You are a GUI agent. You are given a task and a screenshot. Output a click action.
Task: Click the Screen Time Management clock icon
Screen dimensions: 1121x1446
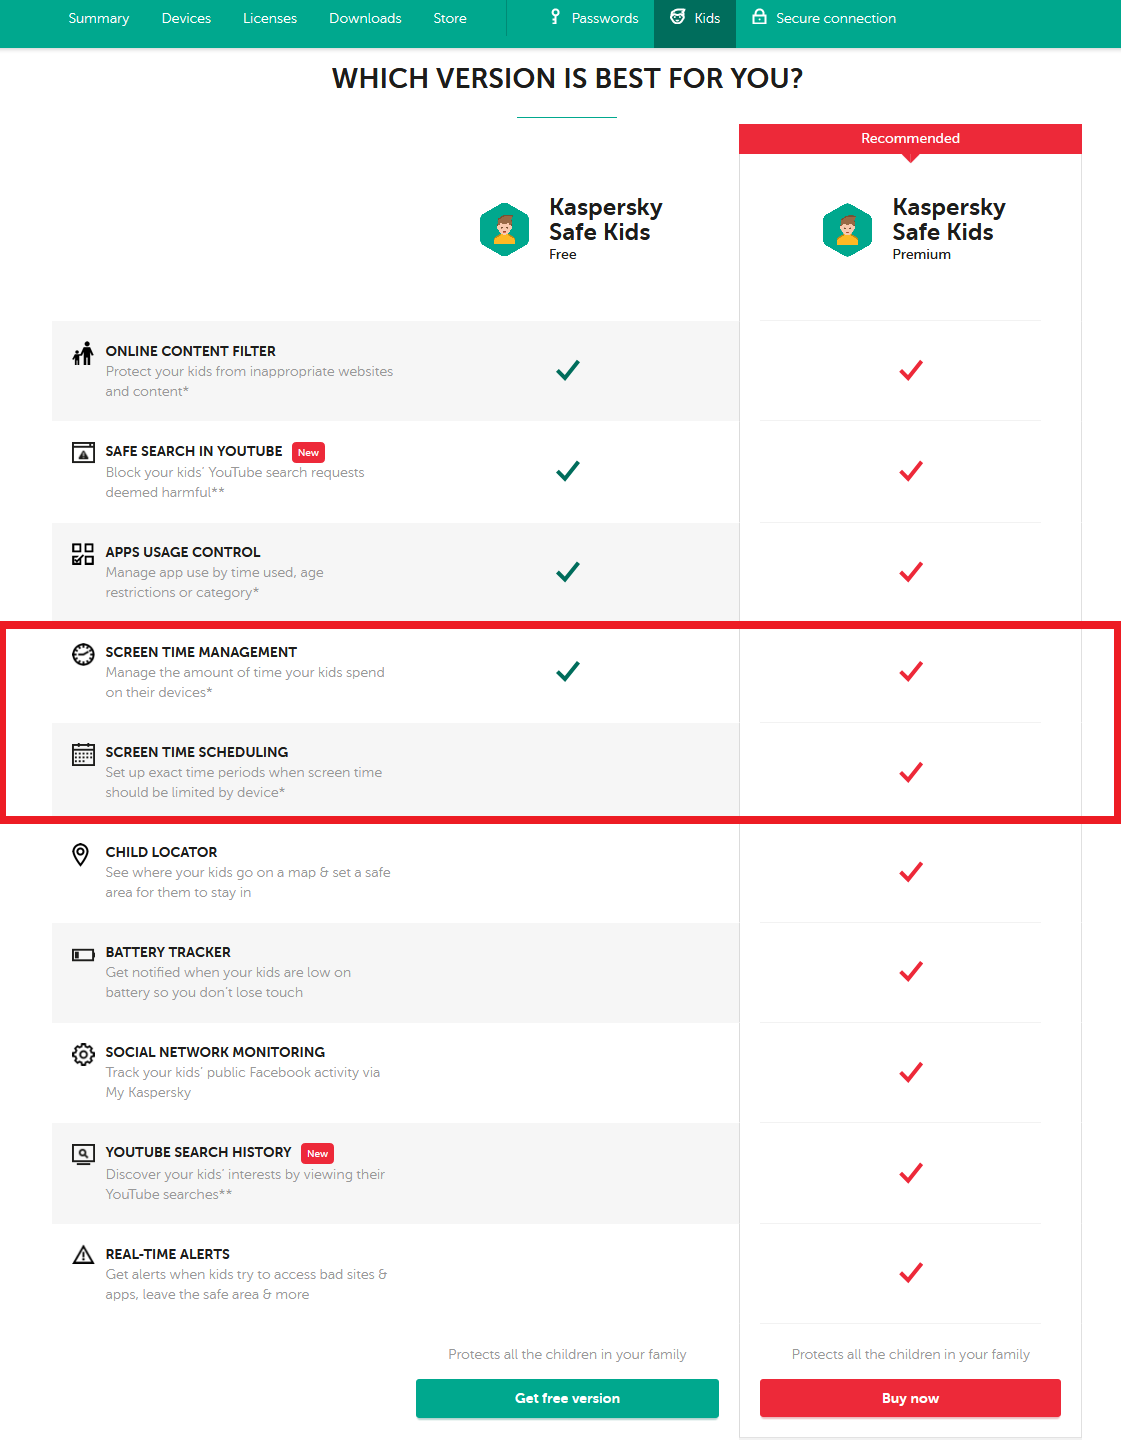coord(83,654)
